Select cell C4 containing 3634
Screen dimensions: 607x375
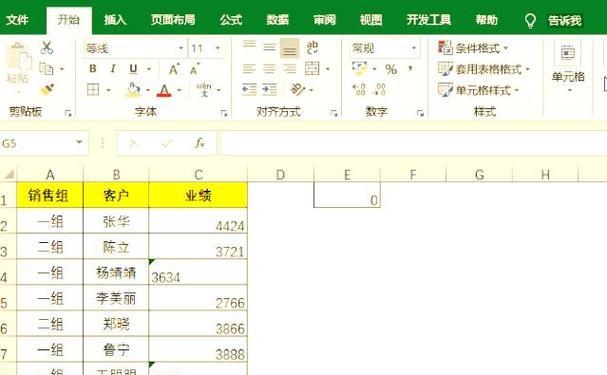point(198,272)
